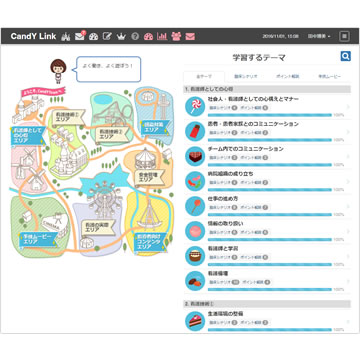This screenshot has height=360, width=360.
Task: Open the pink bar chart icon
Action: [162, 36]
